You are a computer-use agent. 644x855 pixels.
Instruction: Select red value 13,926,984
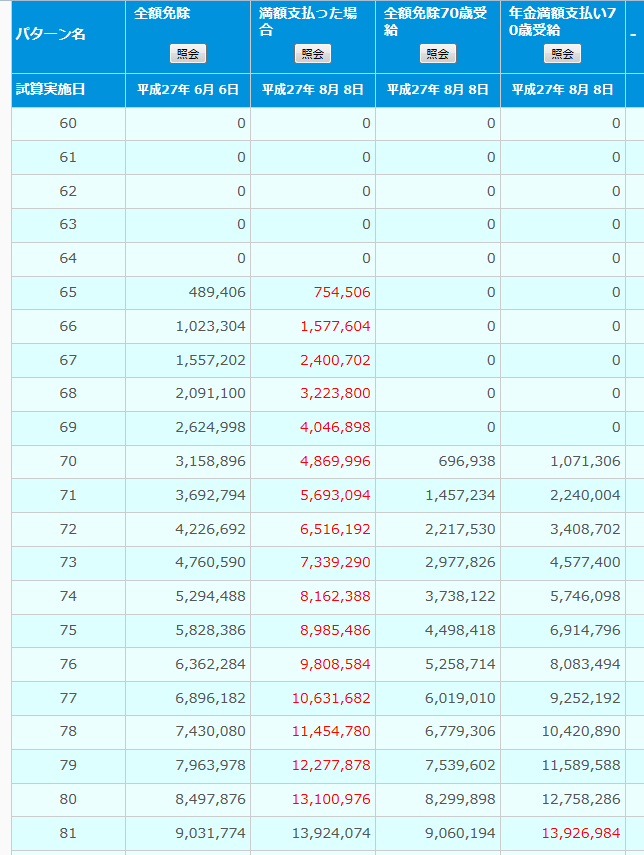click(581, 833)
